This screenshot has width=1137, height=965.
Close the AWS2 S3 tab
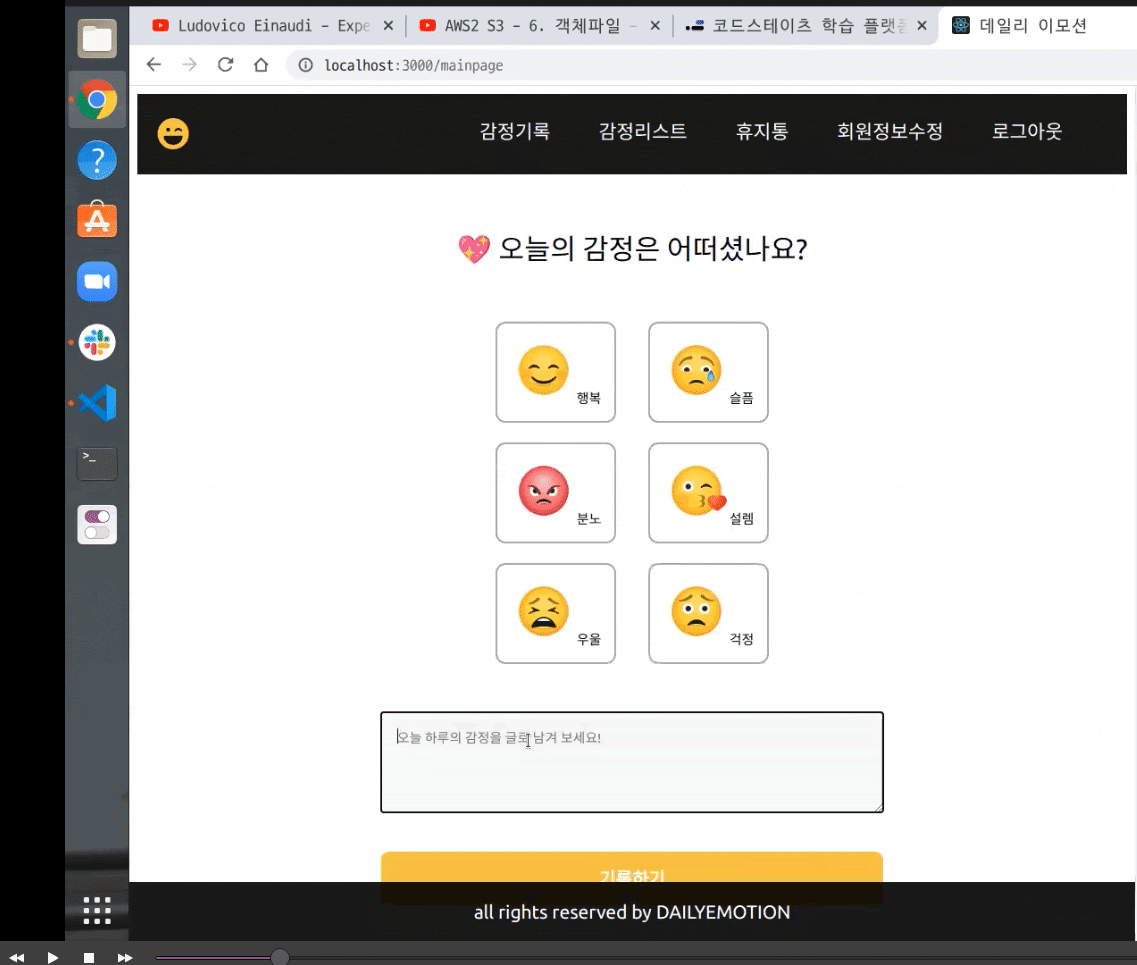coord(655,25)
